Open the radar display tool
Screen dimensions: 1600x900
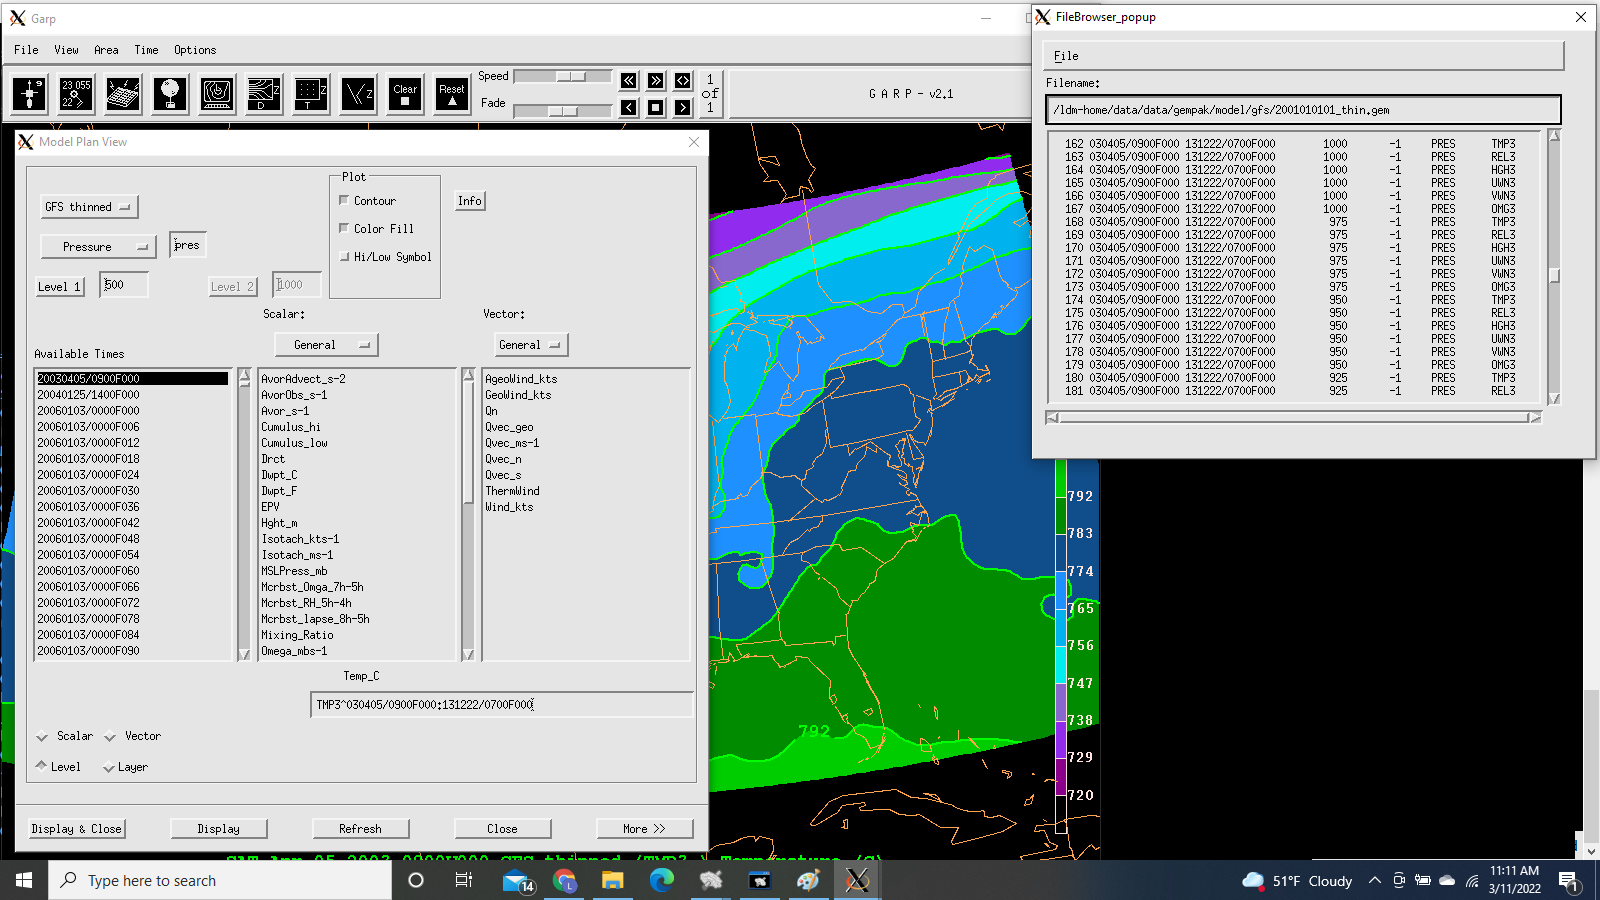(217, 94)
